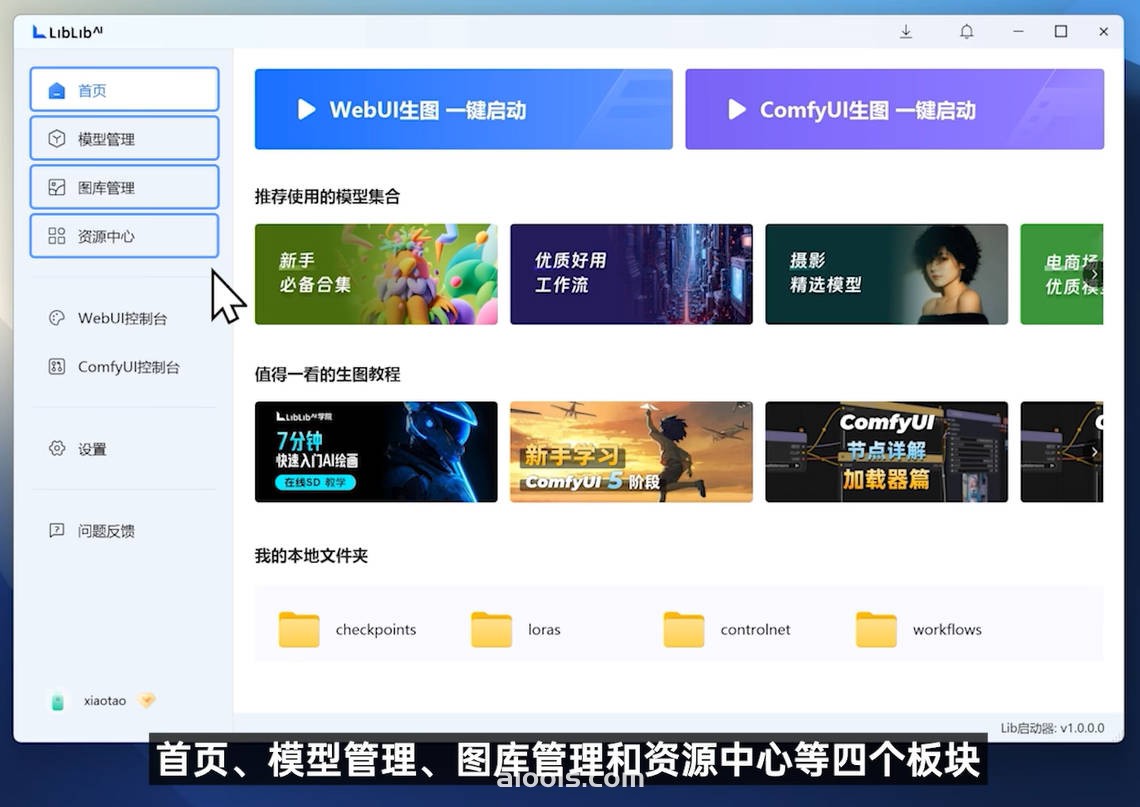Image resolution: width=1140 pixels, height=807 pixels.
Task: Go to 图库管理 gallery management
Action: 124,188
